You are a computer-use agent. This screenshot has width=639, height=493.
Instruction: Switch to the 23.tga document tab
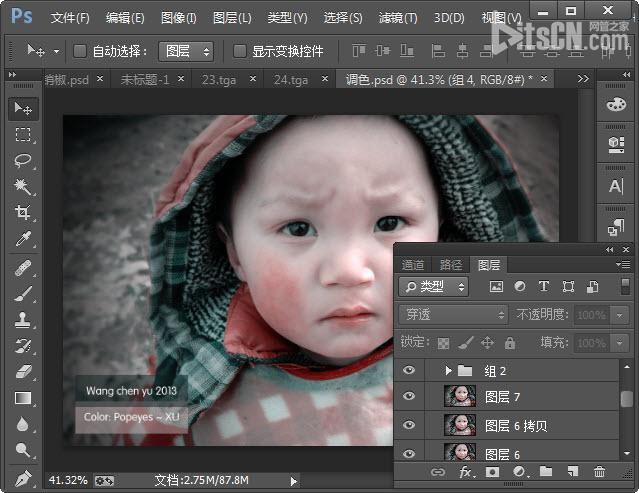click(221, 79)
